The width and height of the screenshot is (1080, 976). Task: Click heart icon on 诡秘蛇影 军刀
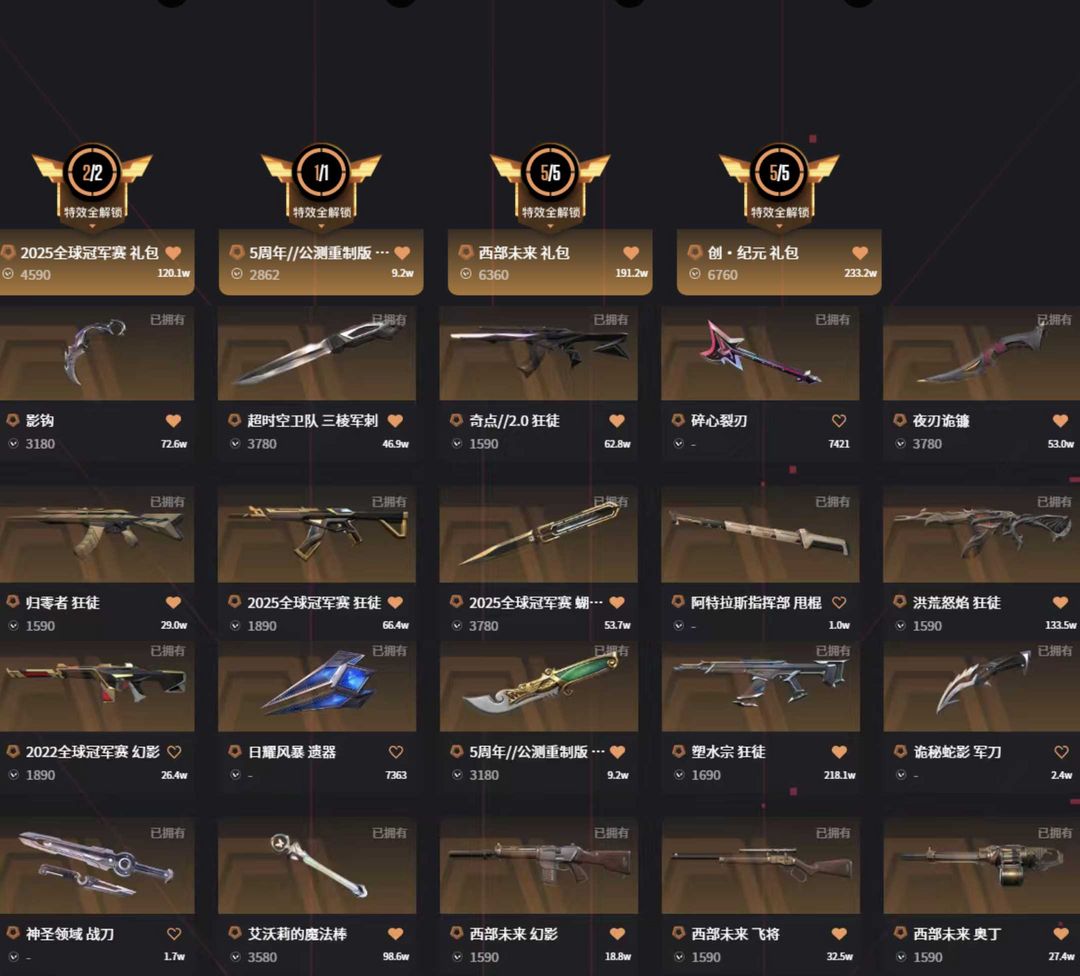pyautogui.click(x=1061, y=752)
